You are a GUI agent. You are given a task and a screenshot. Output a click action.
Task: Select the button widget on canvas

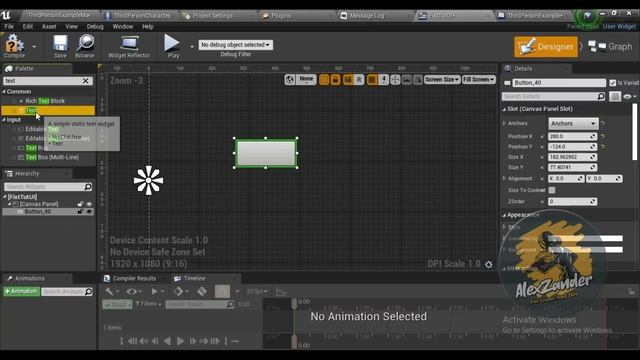pyautogui.click(x=266, y=153)
